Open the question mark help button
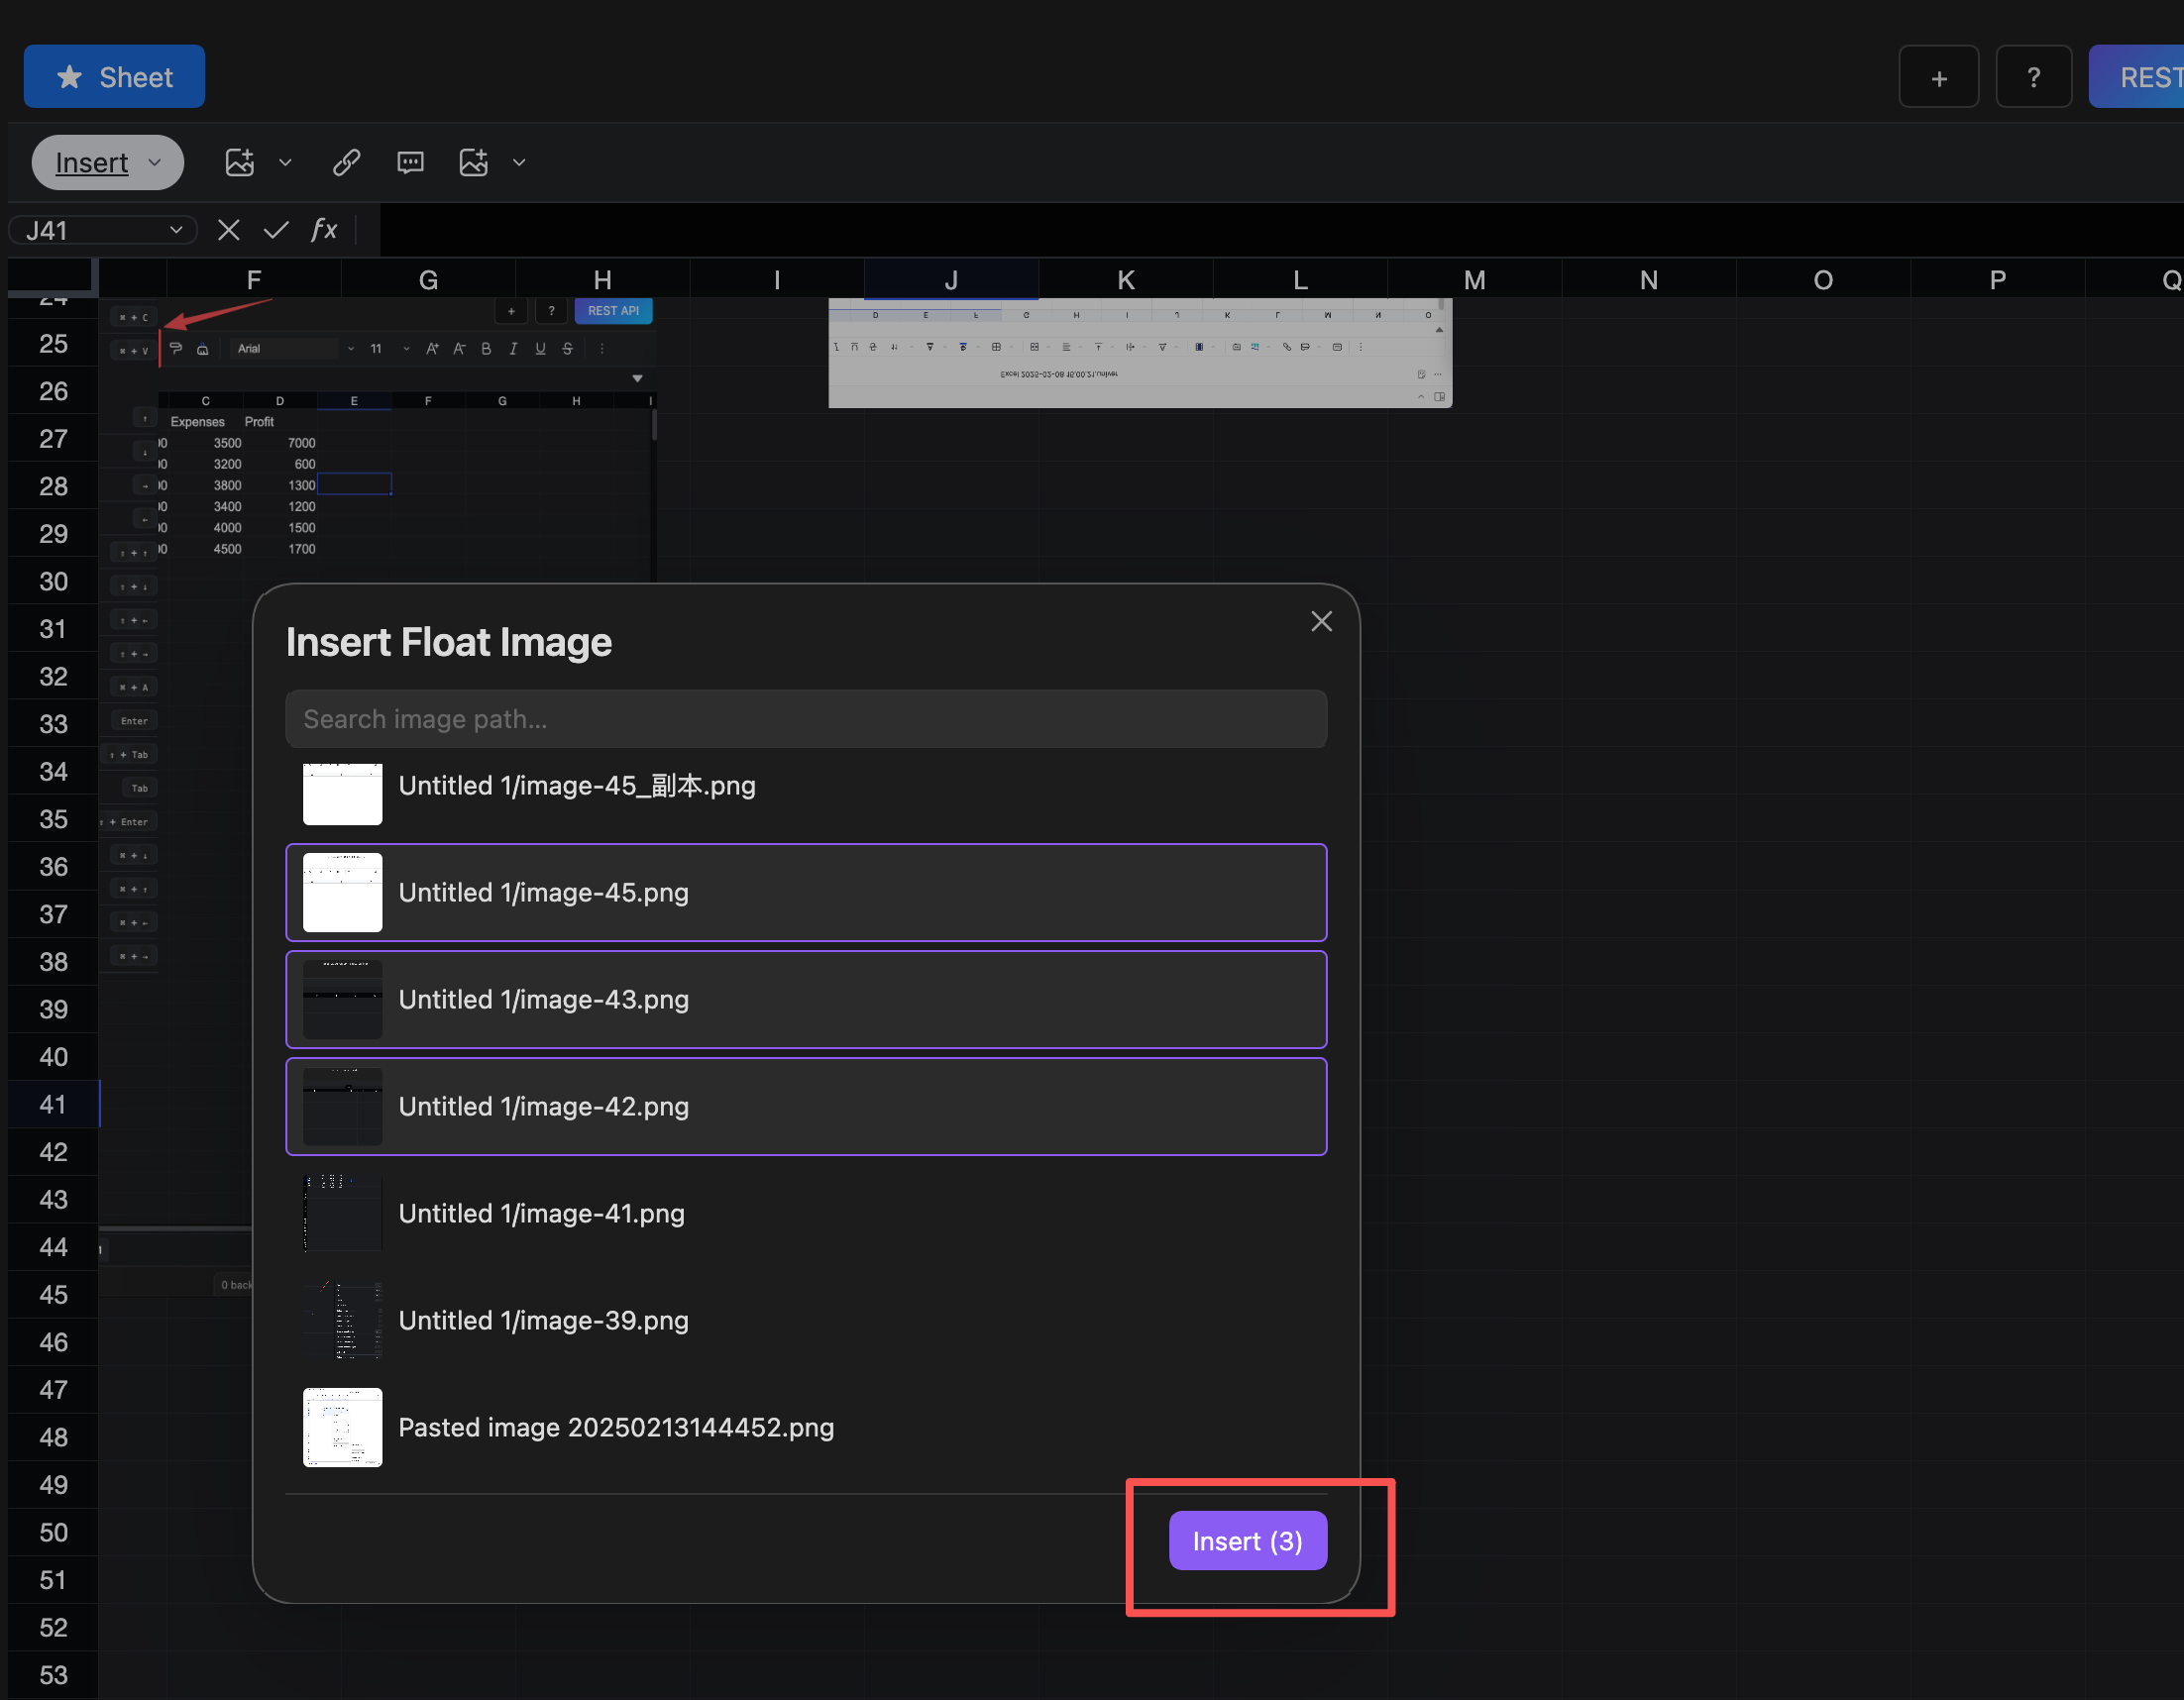This screenshot has height=1700, width=2184. (x=2033, y=77)
